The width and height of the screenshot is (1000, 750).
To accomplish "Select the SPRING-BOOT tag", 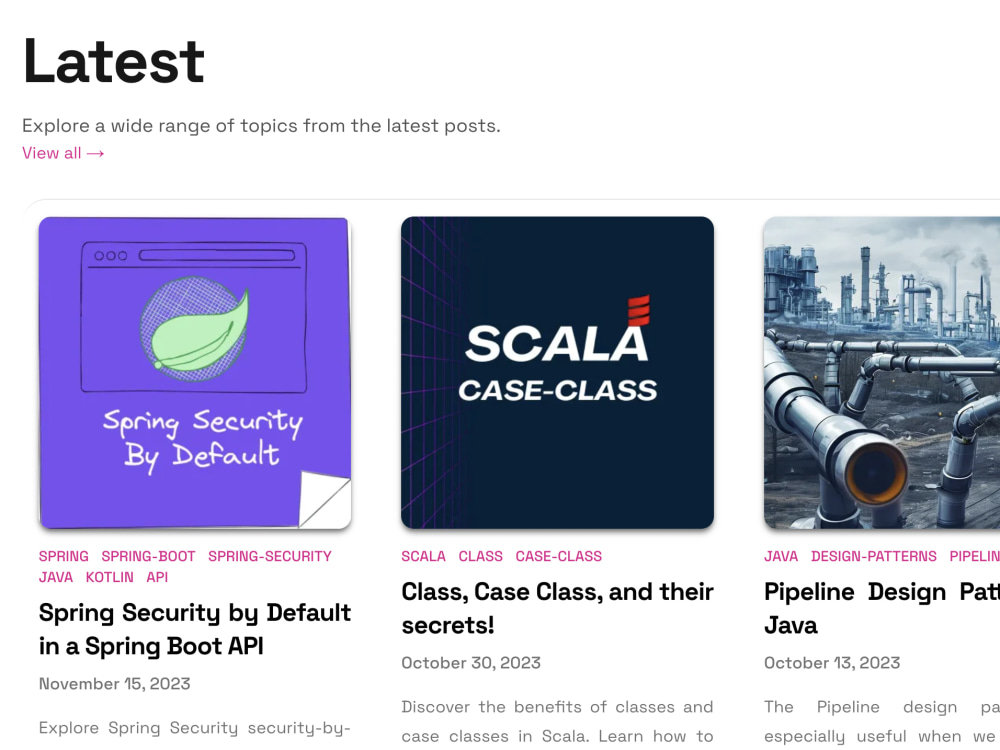I will (148, 556).
